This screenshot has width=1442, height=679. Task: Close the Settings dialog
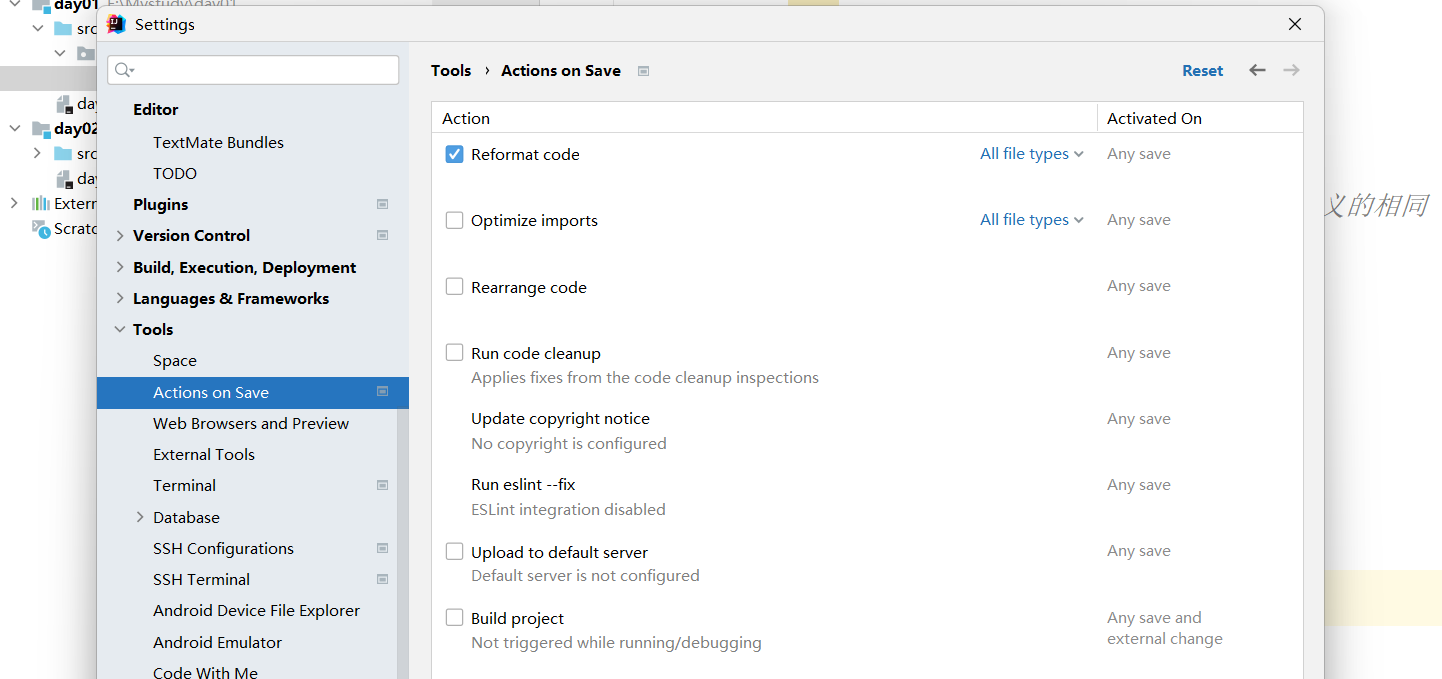(x=1295, y=24)
